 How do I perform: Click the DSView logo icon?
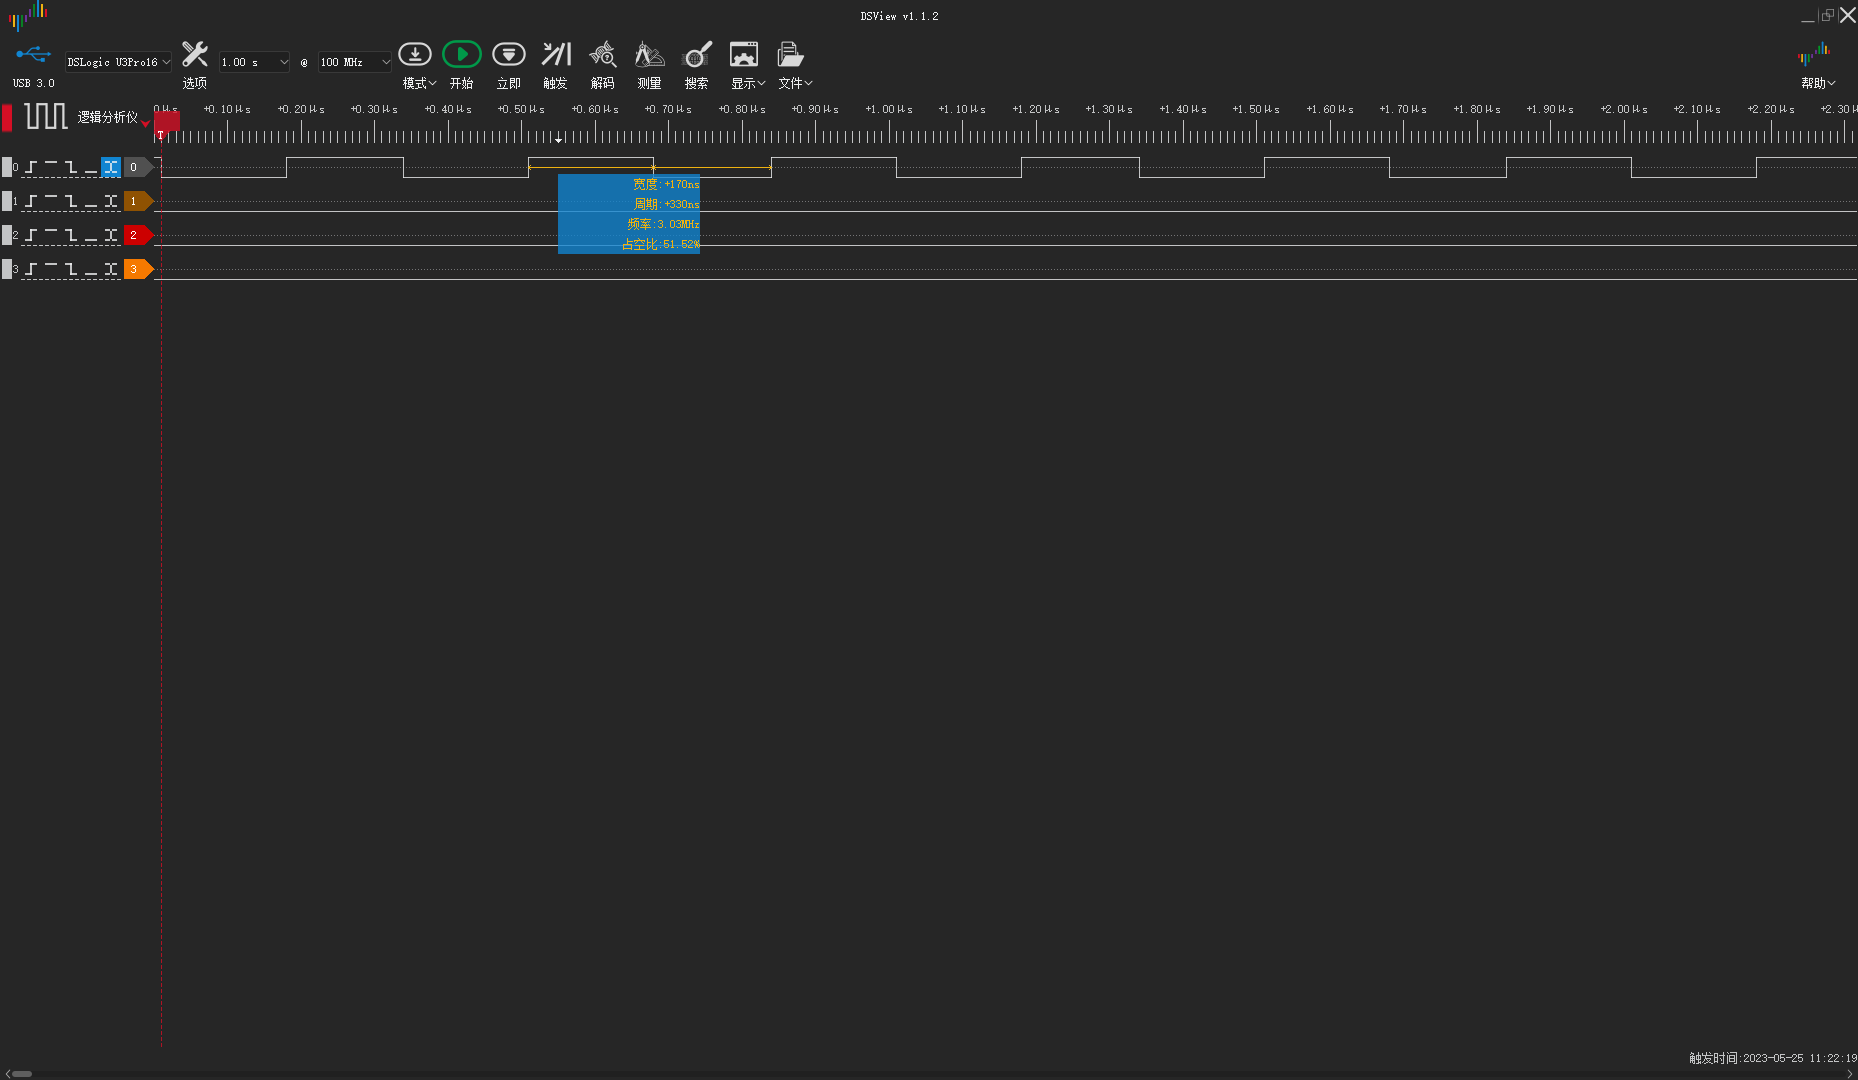click(28, 15)
